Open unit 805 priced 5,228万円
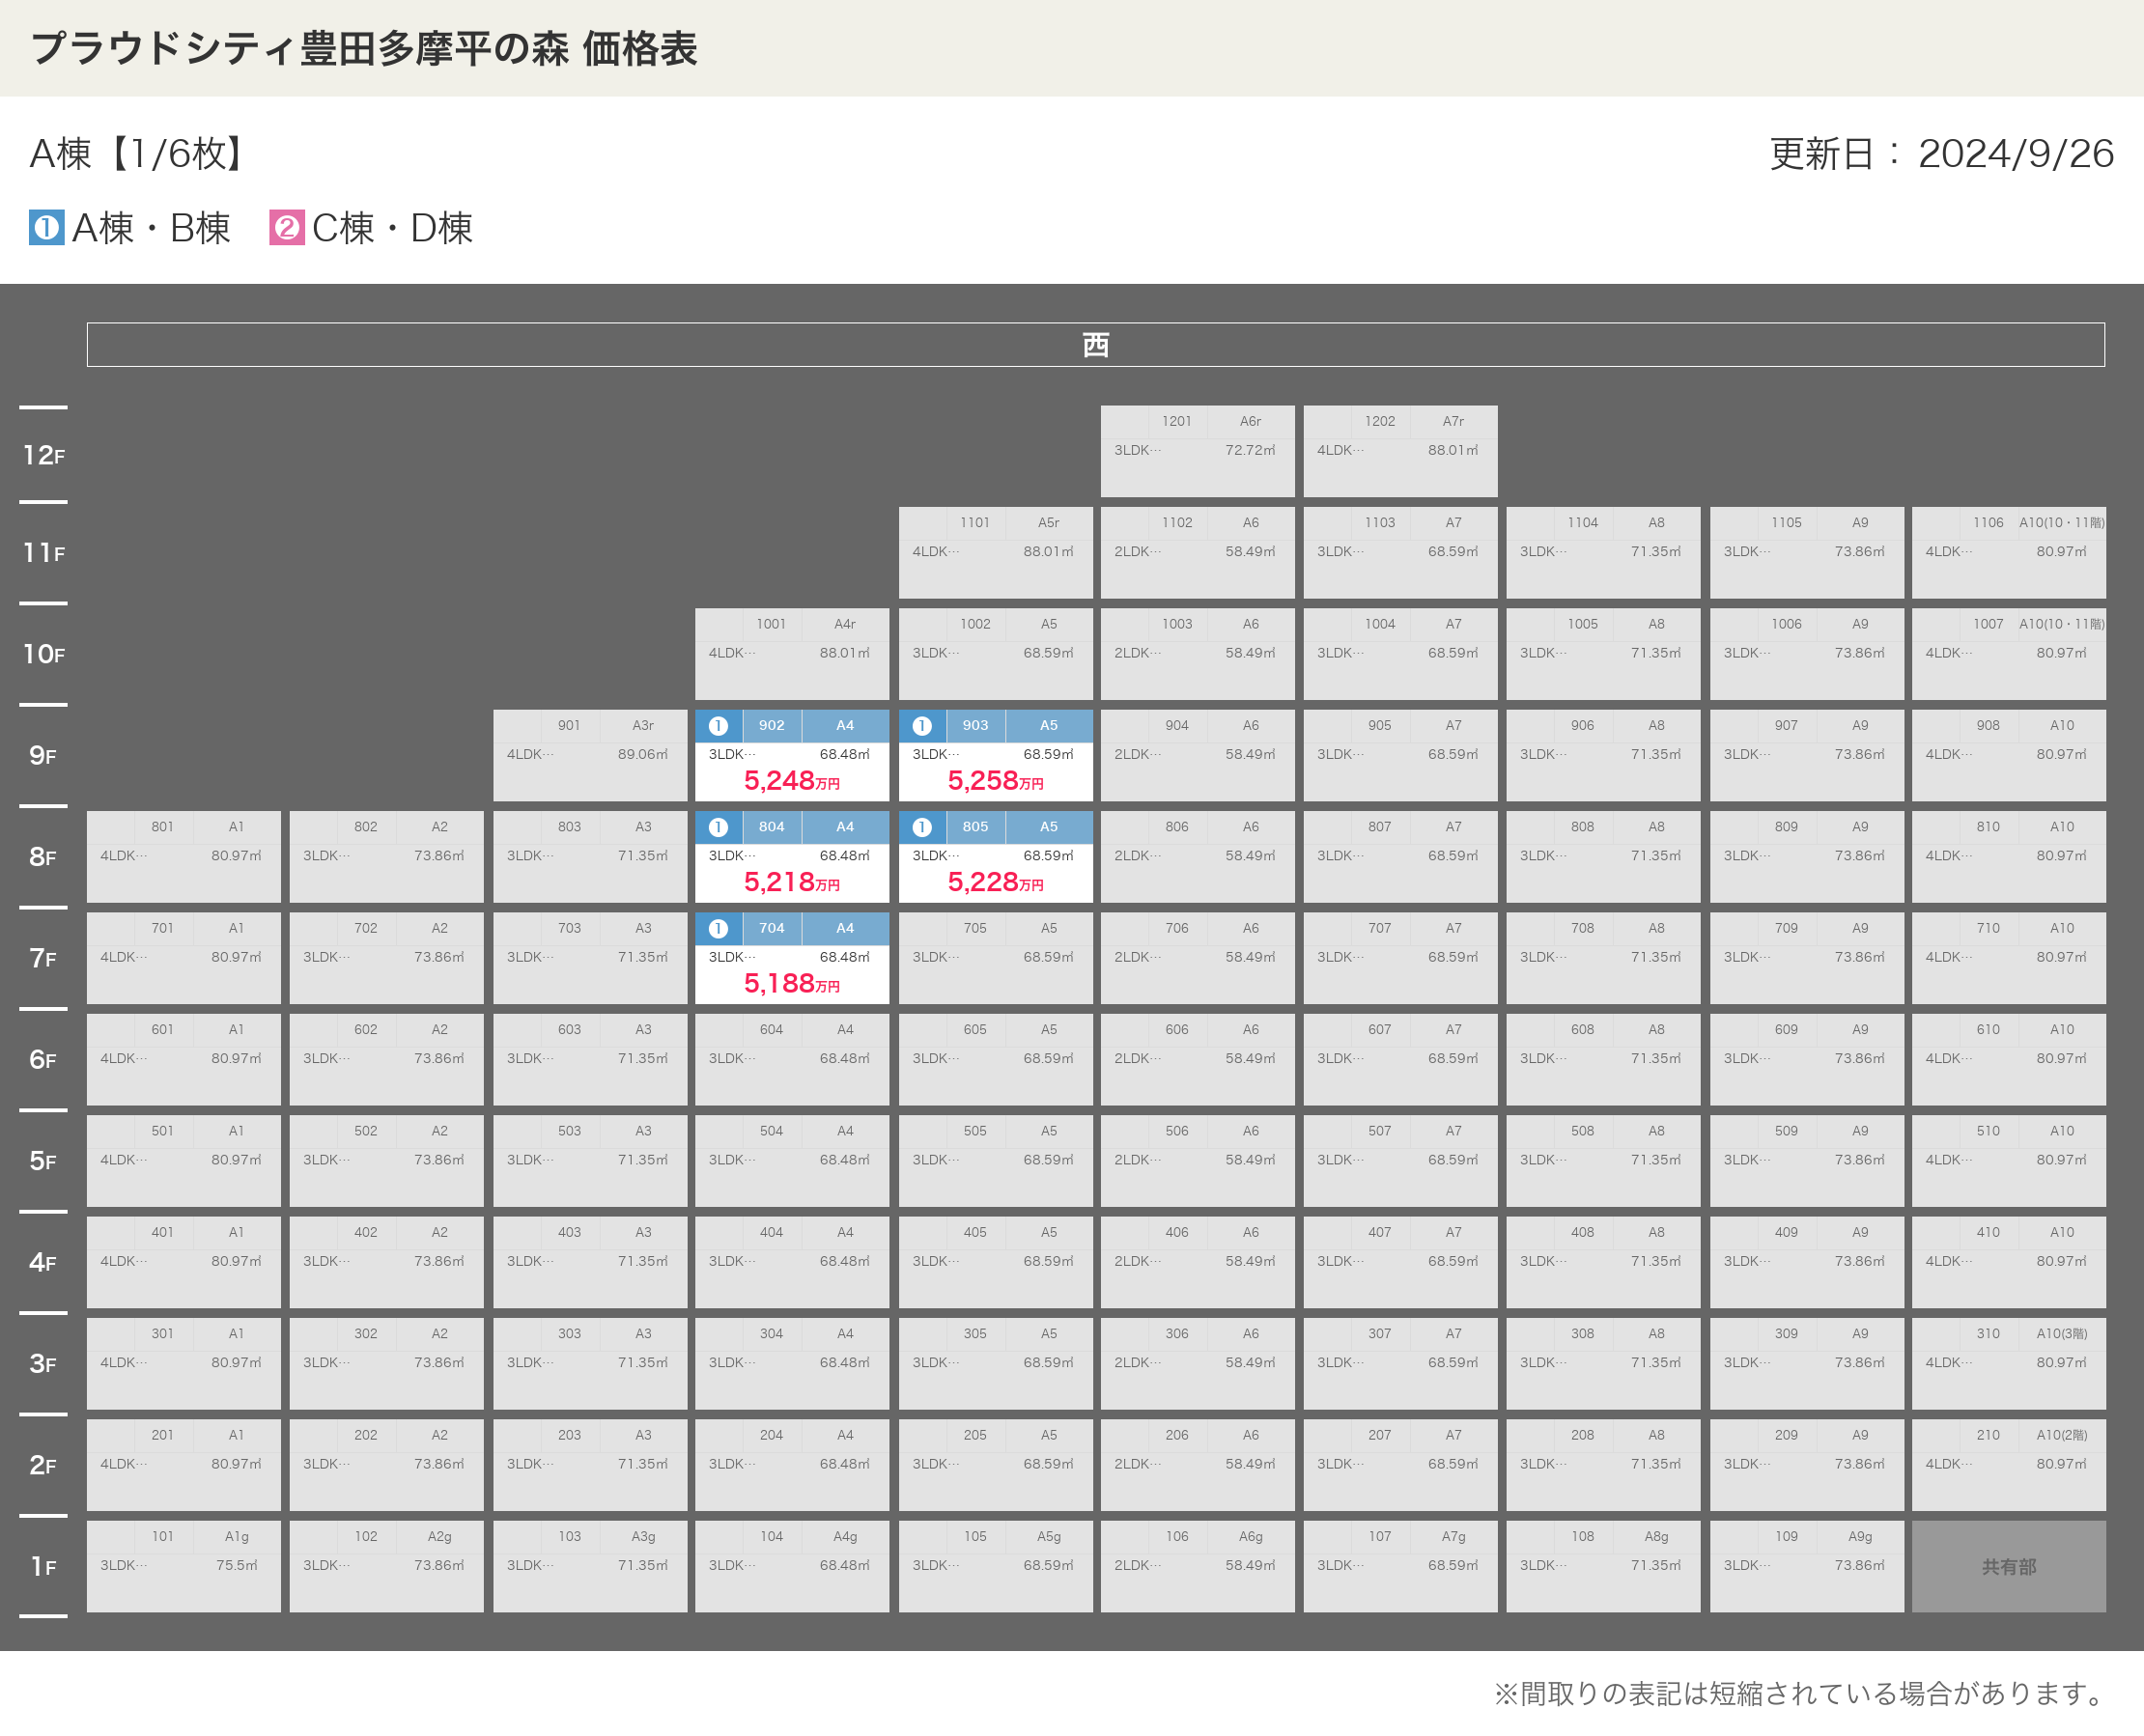The image size is (2144, 1736). [995, 857]
